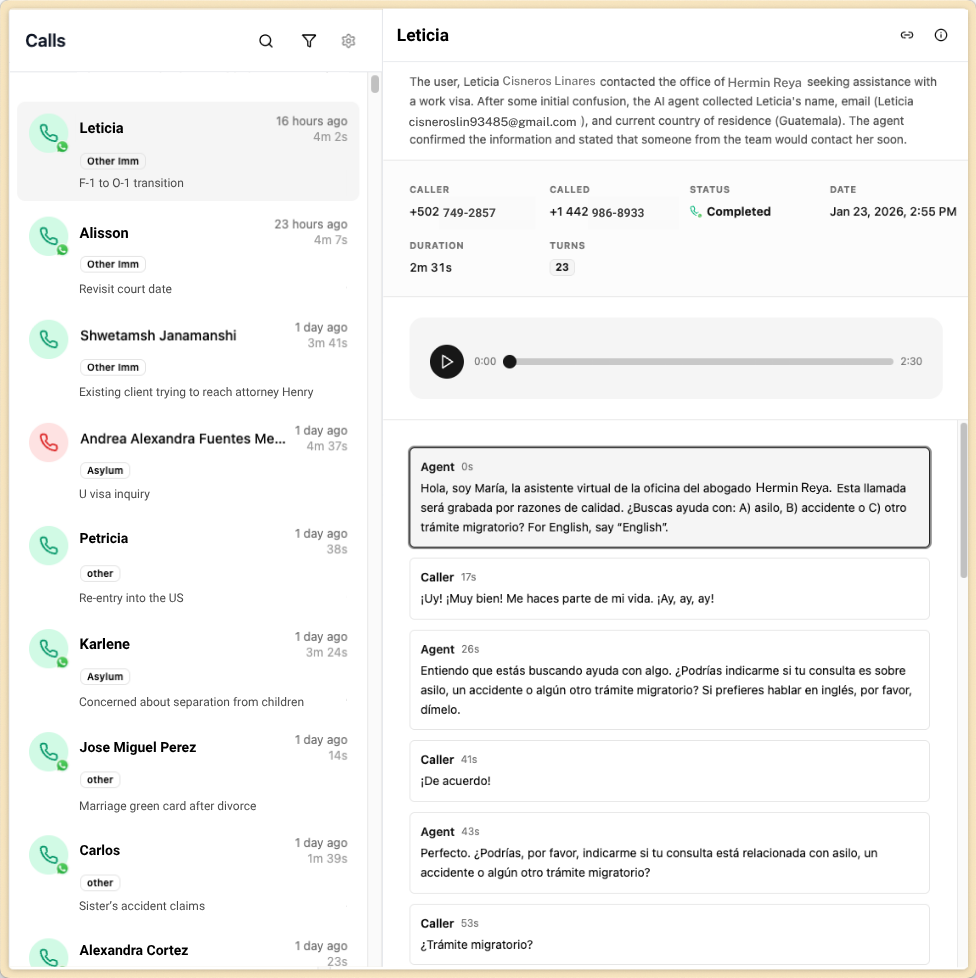Click Leticia's green phone avatar
976x978 pixels.
tap(49, 133)
